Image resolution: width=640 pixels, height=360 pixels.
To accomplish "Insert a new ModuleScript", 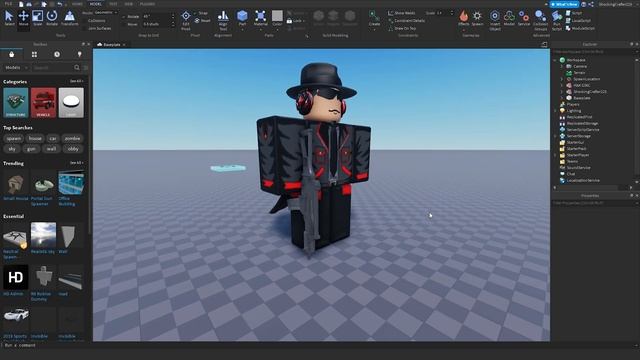I will pos(580,28).
